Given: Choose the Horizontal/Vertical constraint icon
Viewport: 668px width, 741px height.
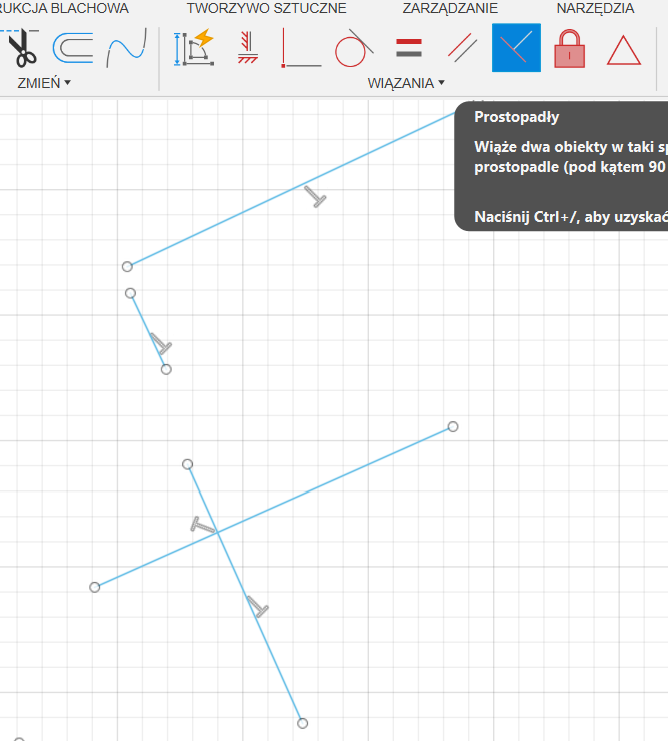Looking at the screenshot, I should 300,48.
